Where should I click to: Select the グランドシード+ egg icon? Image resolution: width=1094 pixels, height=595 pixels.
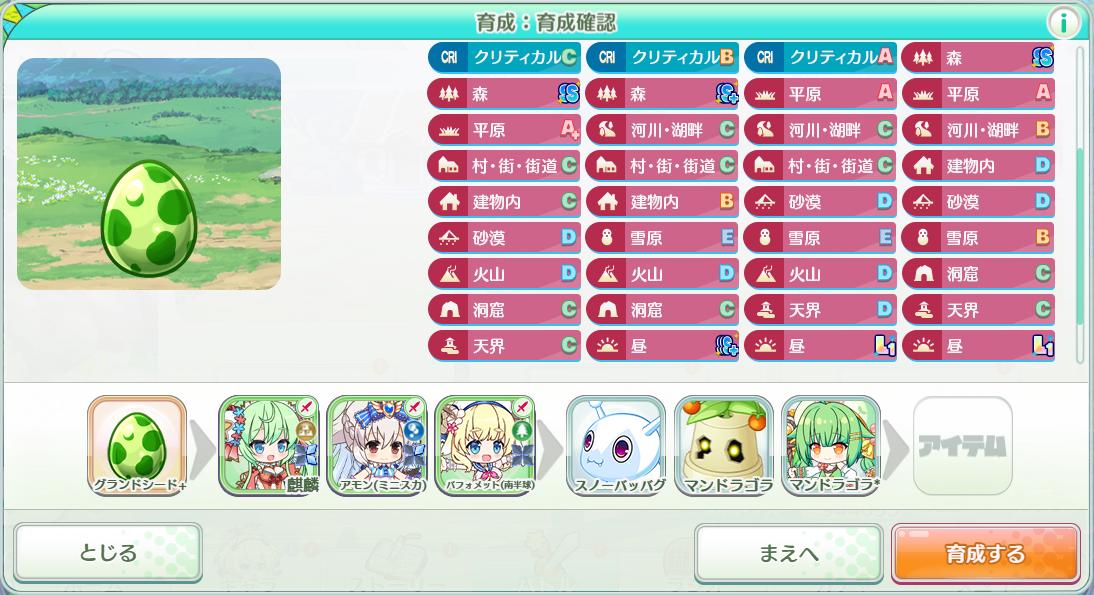(x=137, y=446)
